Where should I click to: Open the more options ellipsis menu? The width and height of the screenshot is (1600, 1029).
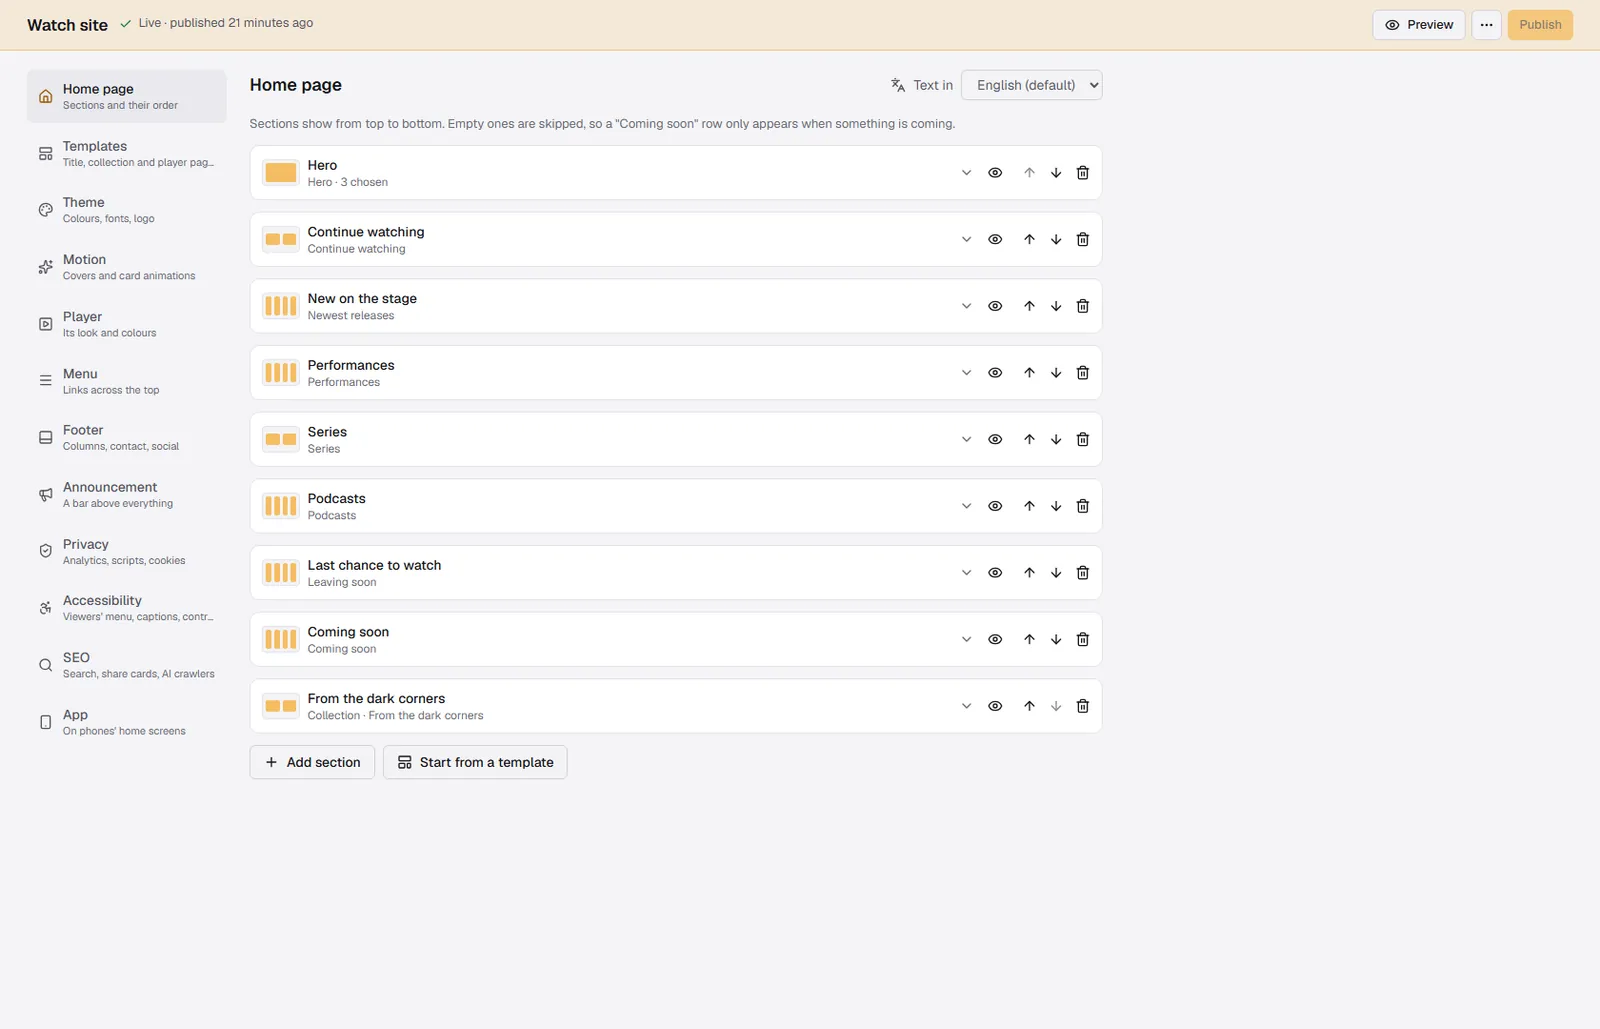click(1486, 25)
